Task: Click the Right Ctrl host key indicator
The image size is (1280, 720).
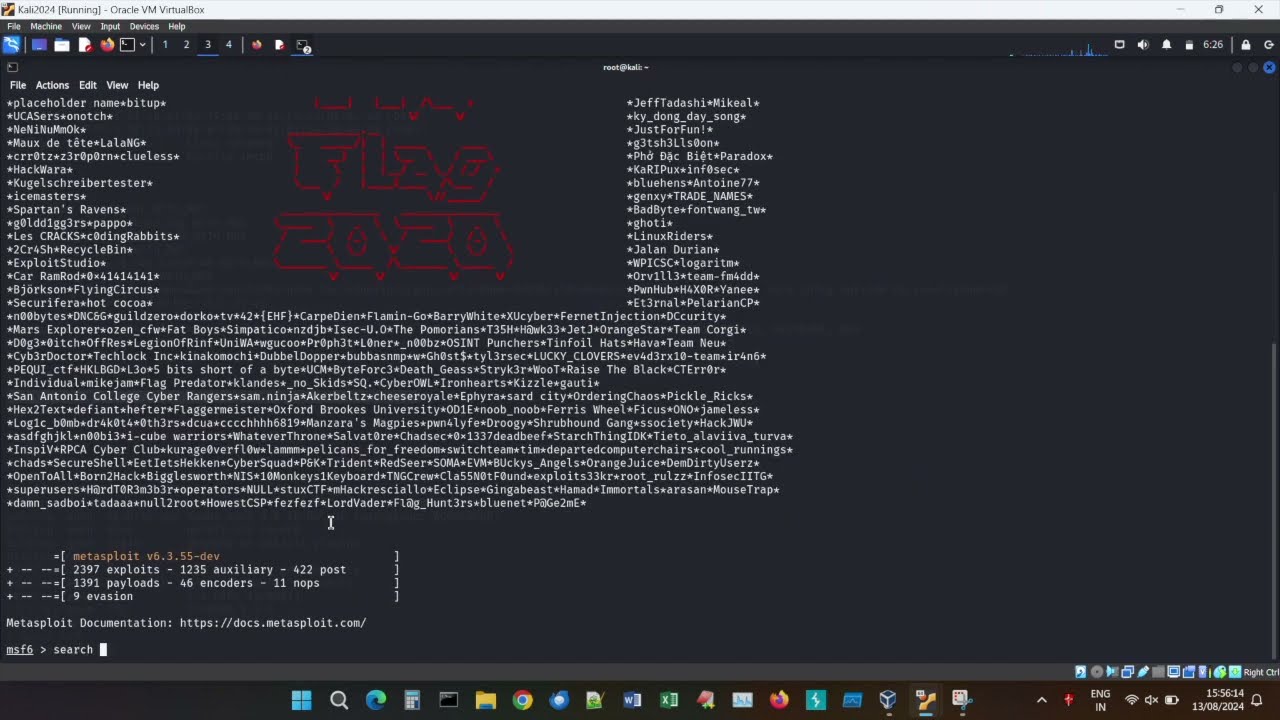Action: [1261, 672]
